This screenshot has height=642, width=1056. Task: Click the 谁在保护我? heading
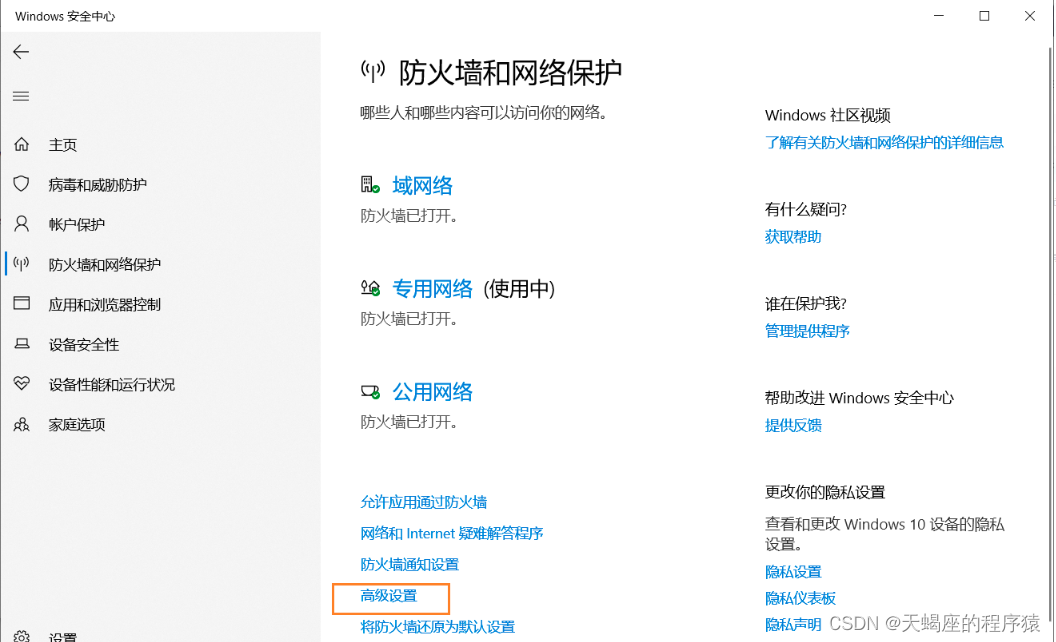(x=805, y=304)
